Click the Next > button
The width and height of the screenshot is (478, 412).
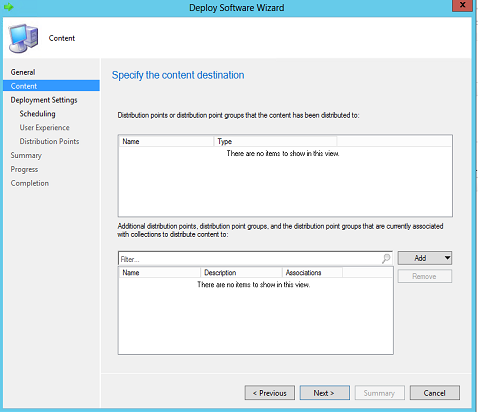(325, 393)
